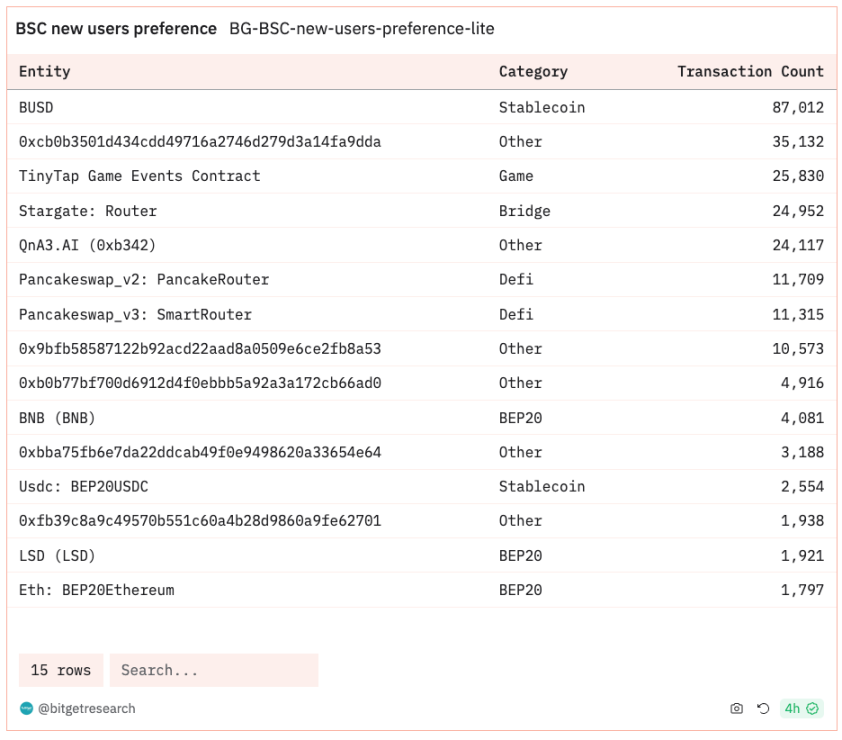Select the Stargate: Router entity cell
This screenshot has height=740, width=842.
pyautogui.click(x=88, y=211)
